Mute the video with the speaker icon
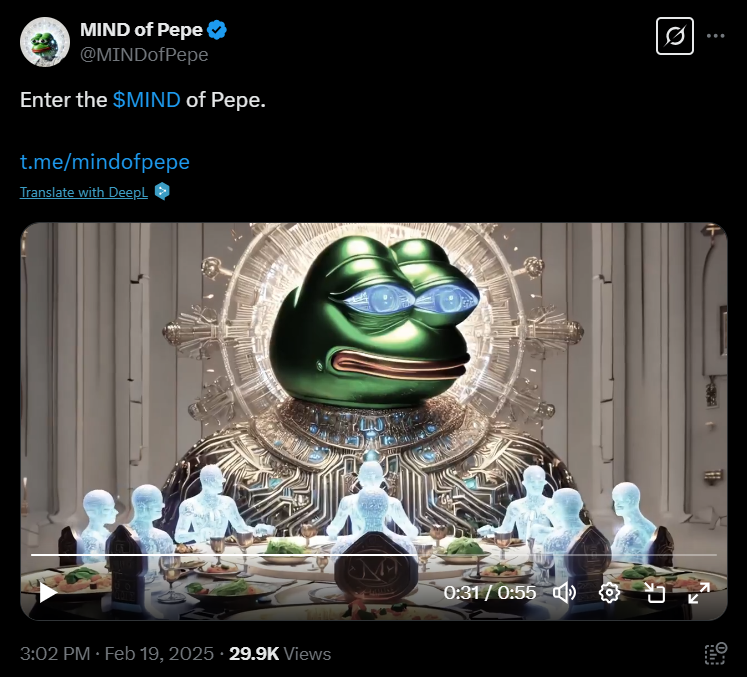Image resolution: width=747 pixels, height=677 pixels. point(565,593)
